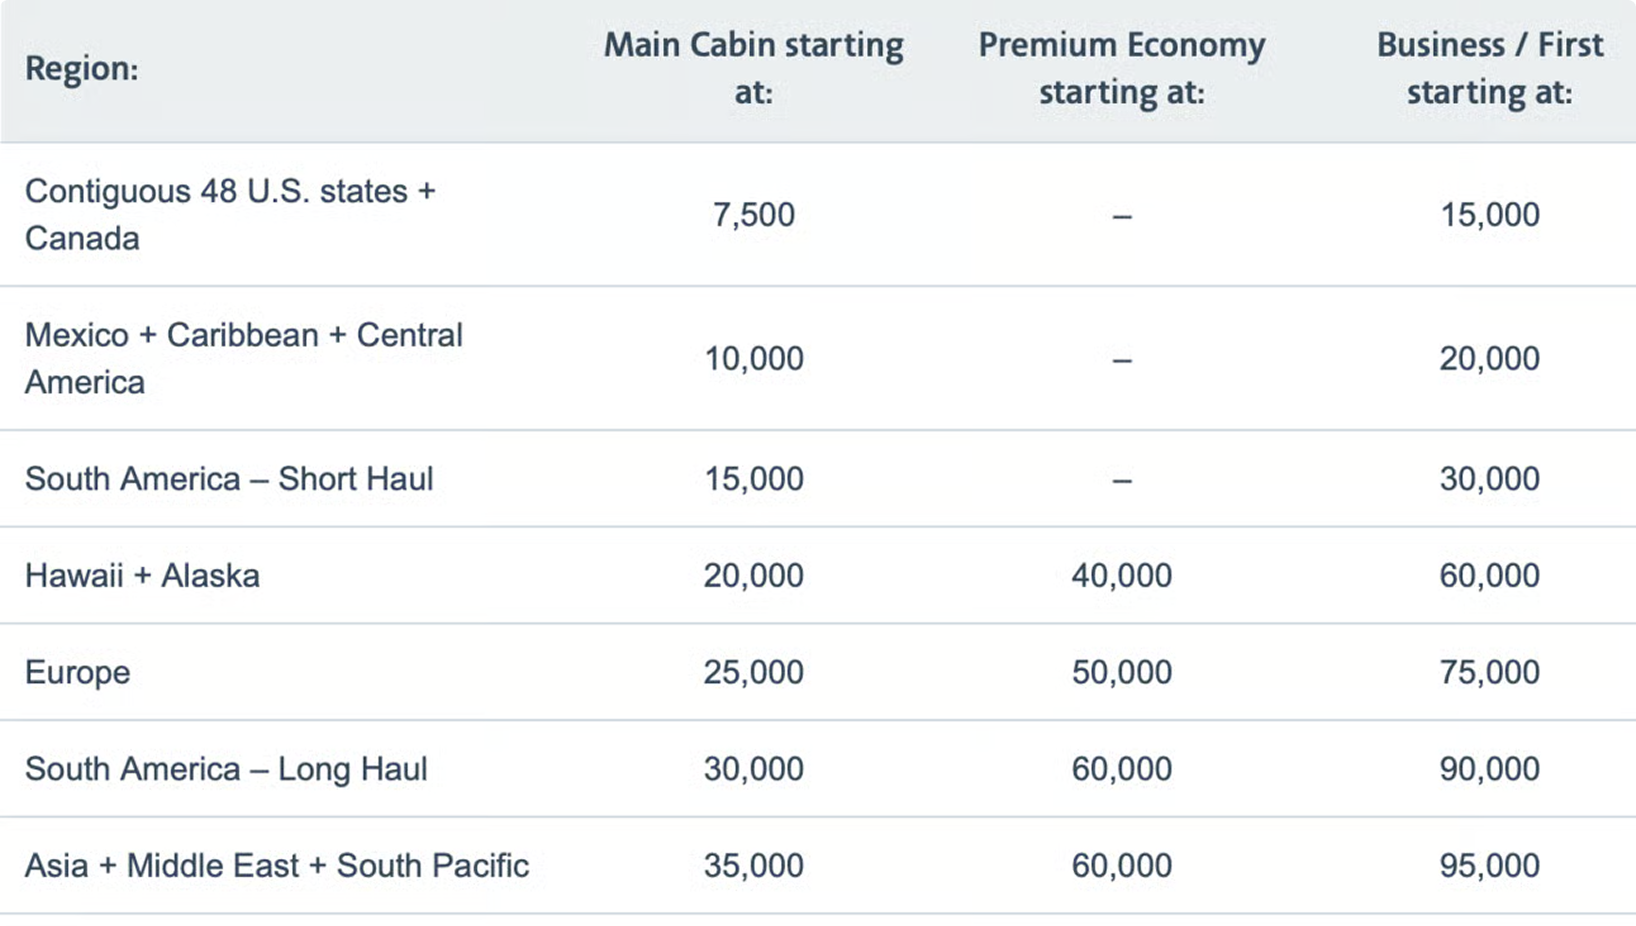Select the South America – Long Haul label
This screenshot has width=1636, height=926.
226,769
